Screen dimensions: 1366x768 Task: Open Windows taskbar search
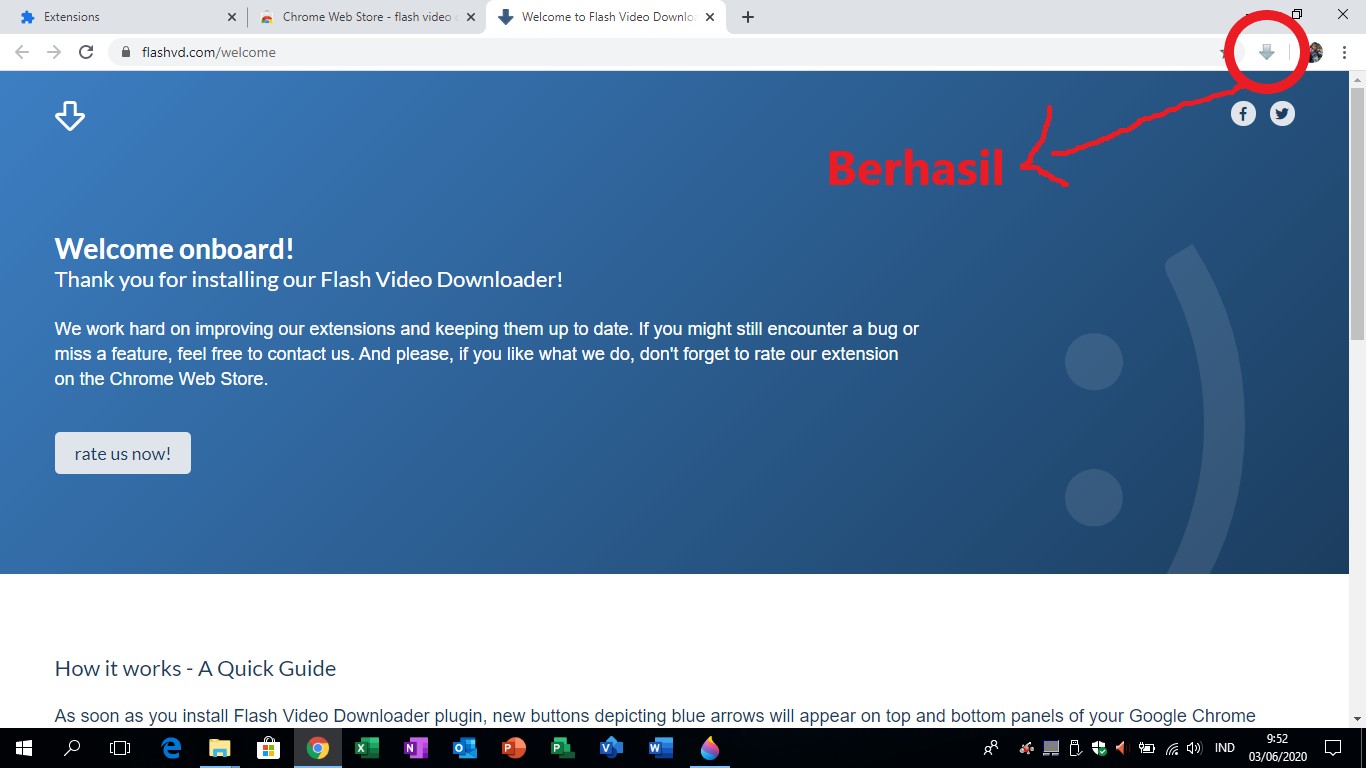[x=72, y=748]
